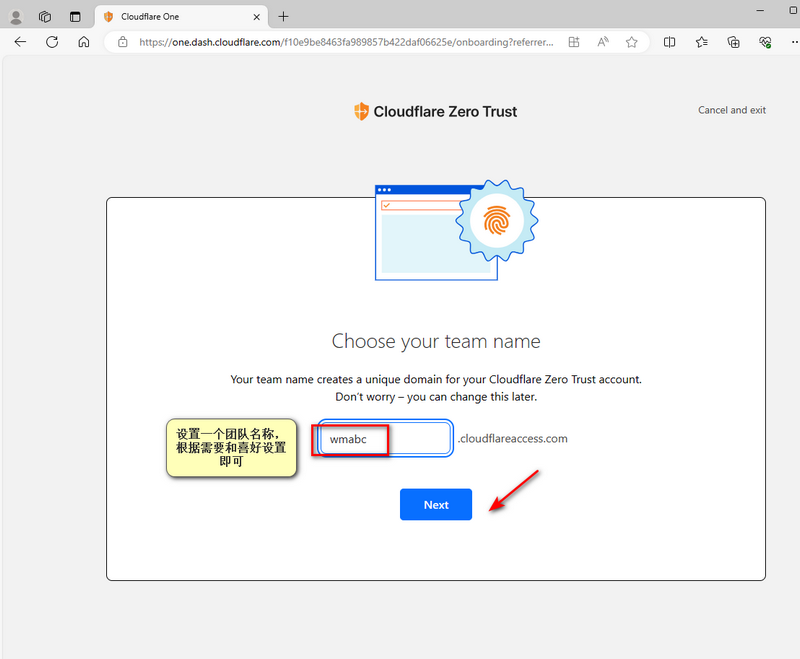Image resolution: width=800 pixels, height=659 pixels.
Task: Open split screen icon
Action: coord(669,42)
